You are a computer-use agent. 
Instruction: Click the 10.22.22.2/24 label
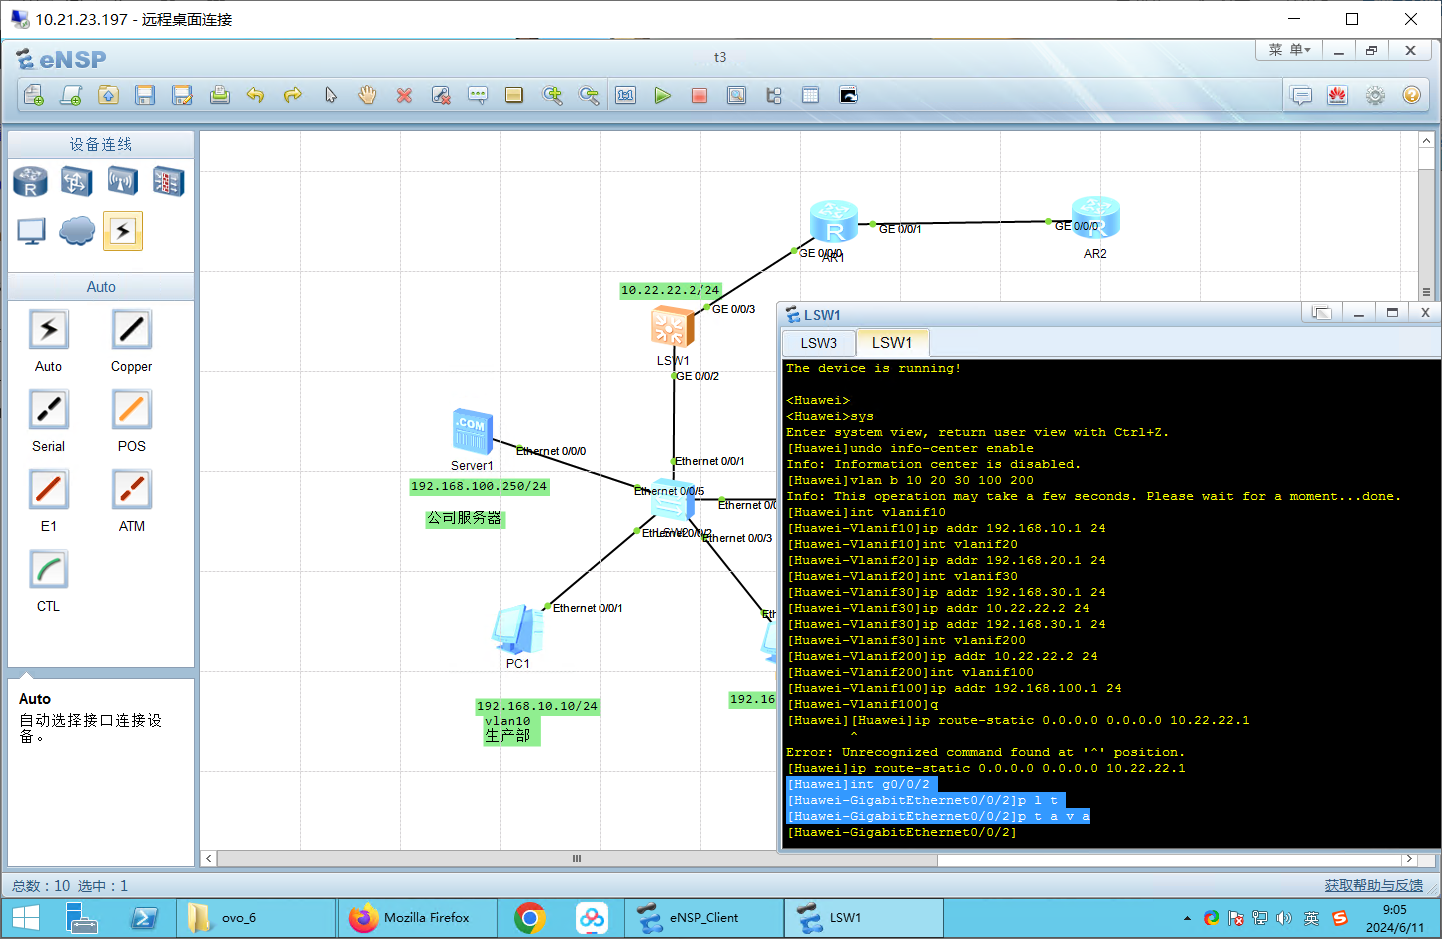coord(670,290)
